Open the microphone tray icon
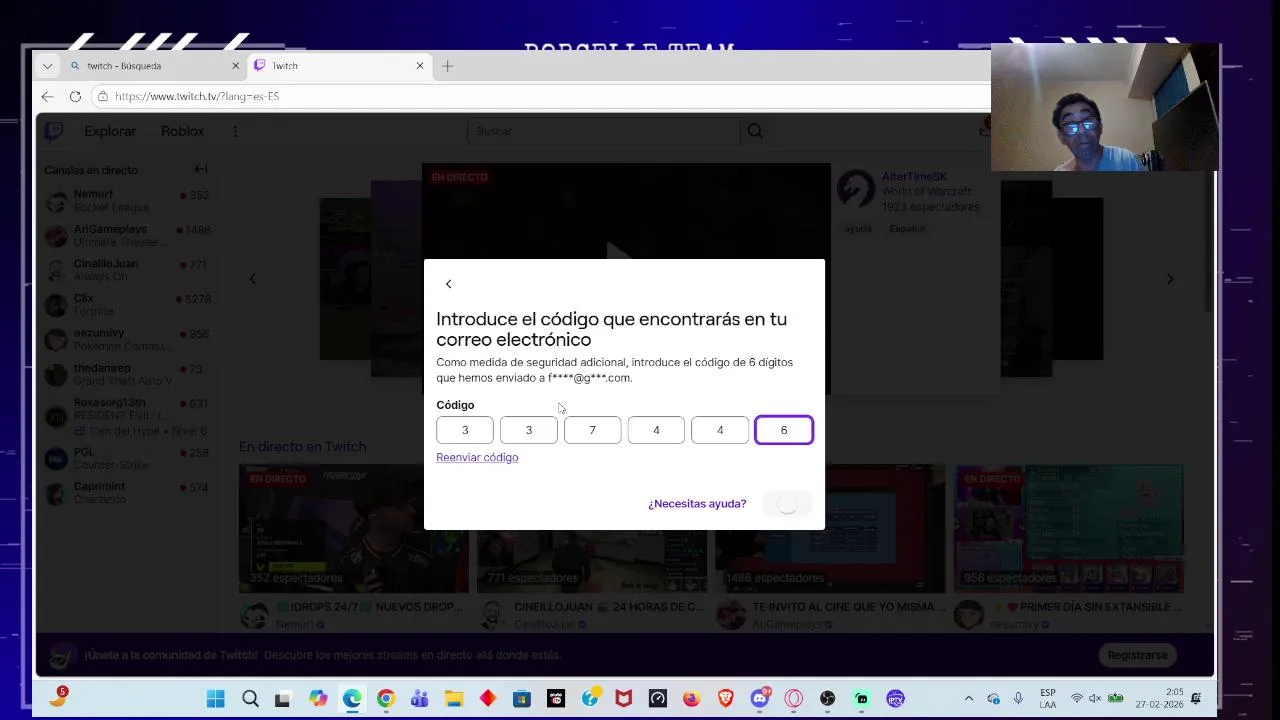1280x720 pixels. (x=1018, y=699)
